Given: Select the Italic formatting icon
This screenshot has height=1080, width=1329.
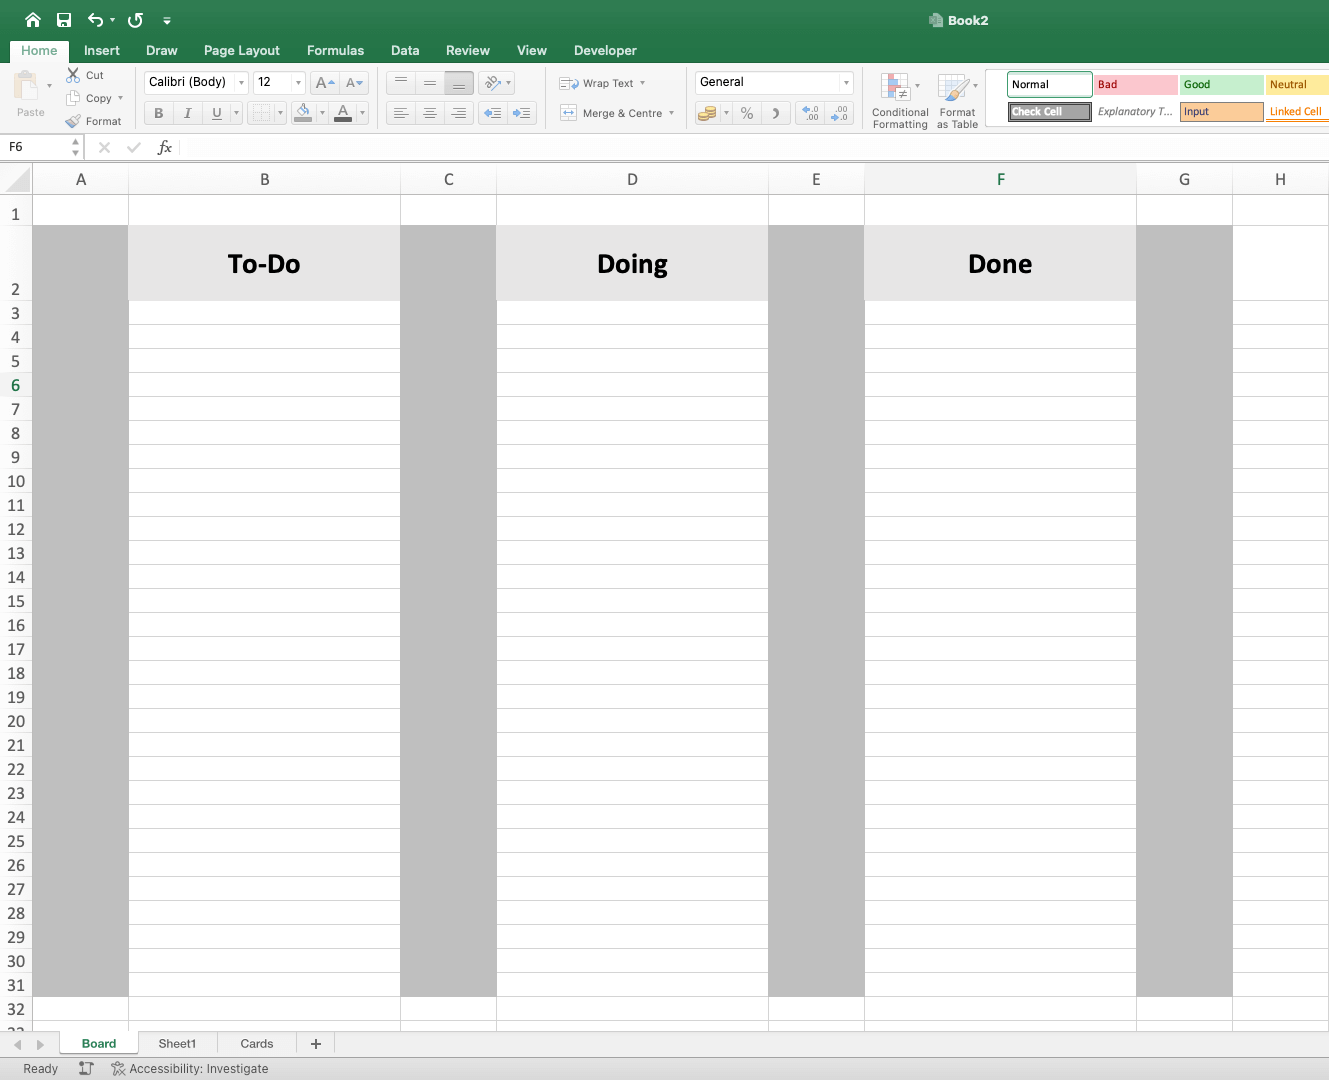Looking at the screenshot, I should 187,113.
